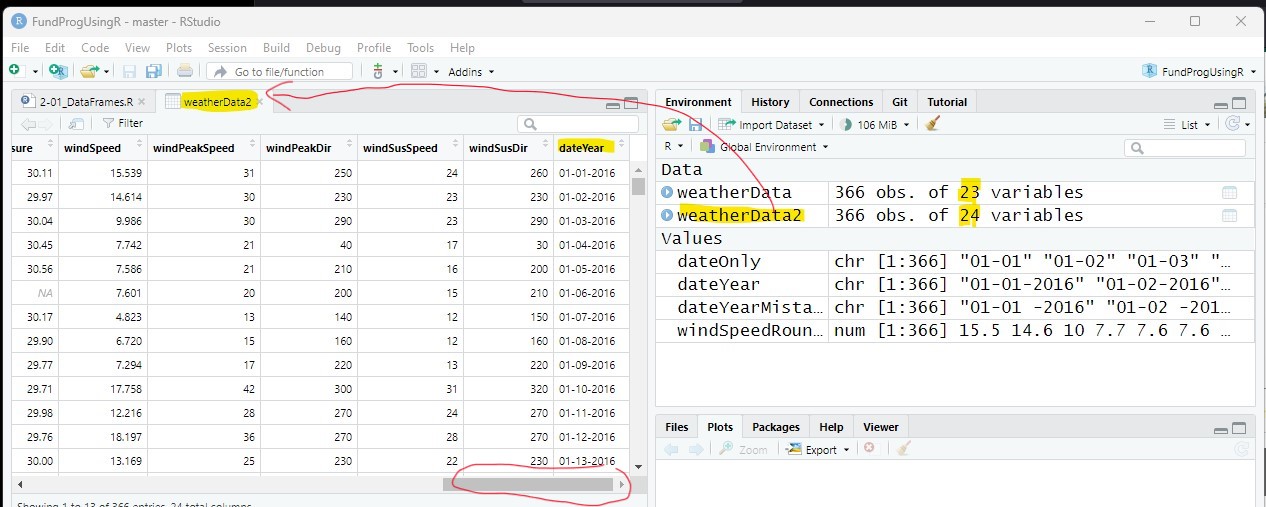Screen dimensions: 1266x507
Task: Click the Git version control toolbar icon
Action: point(378,71)
